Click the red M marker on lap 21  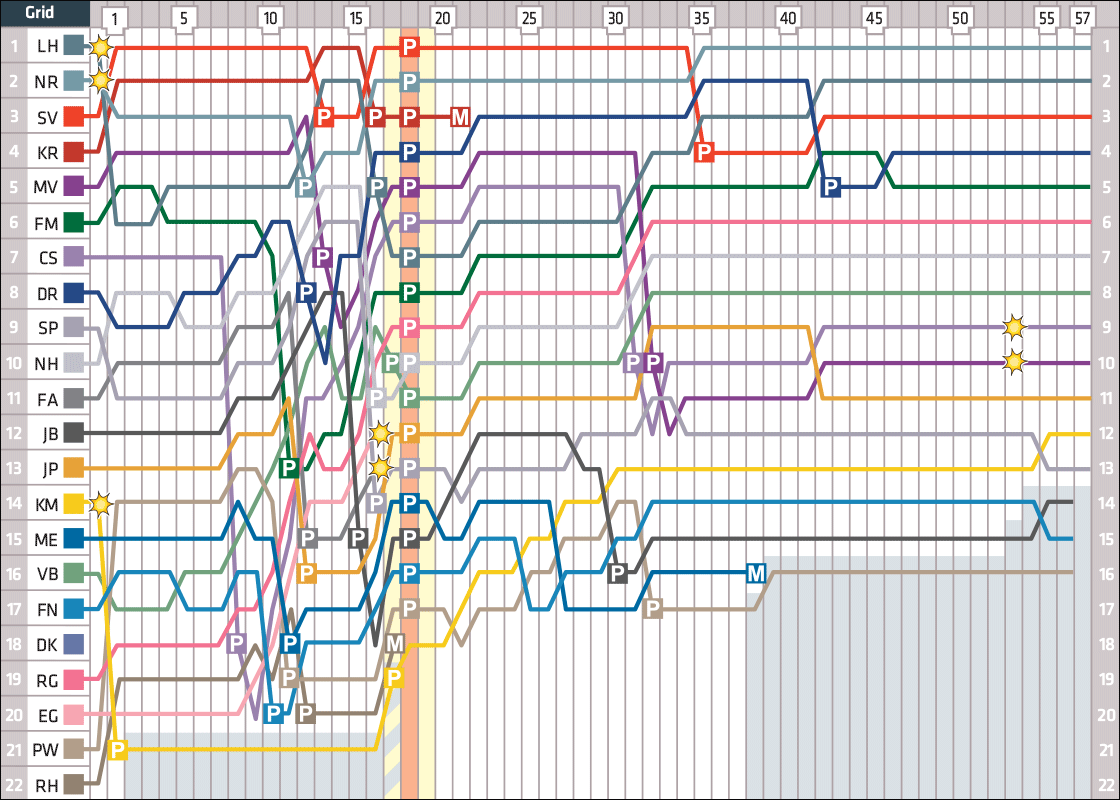coord(460,116)
